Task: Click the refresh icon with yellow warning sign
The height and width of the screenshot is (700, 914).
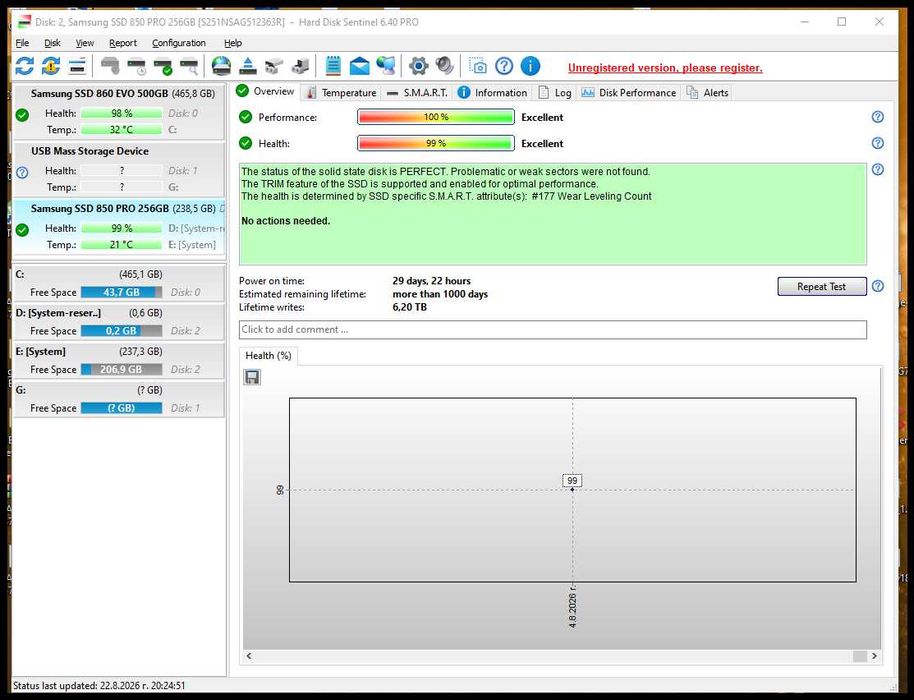Action: (51, 66)
